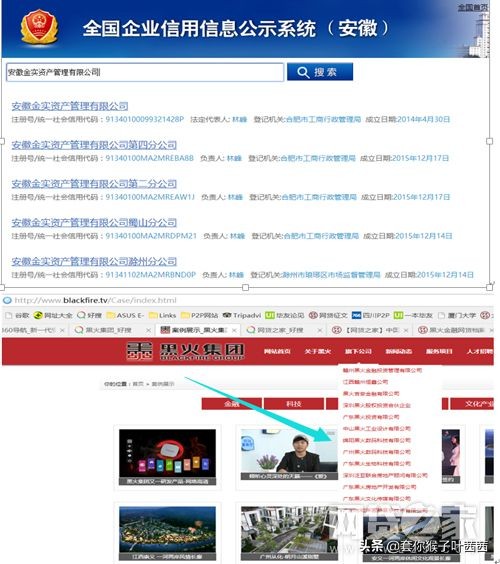
Task: Open result 安徽金实资产管理有限公司
Action: click(x=70, y=106)
